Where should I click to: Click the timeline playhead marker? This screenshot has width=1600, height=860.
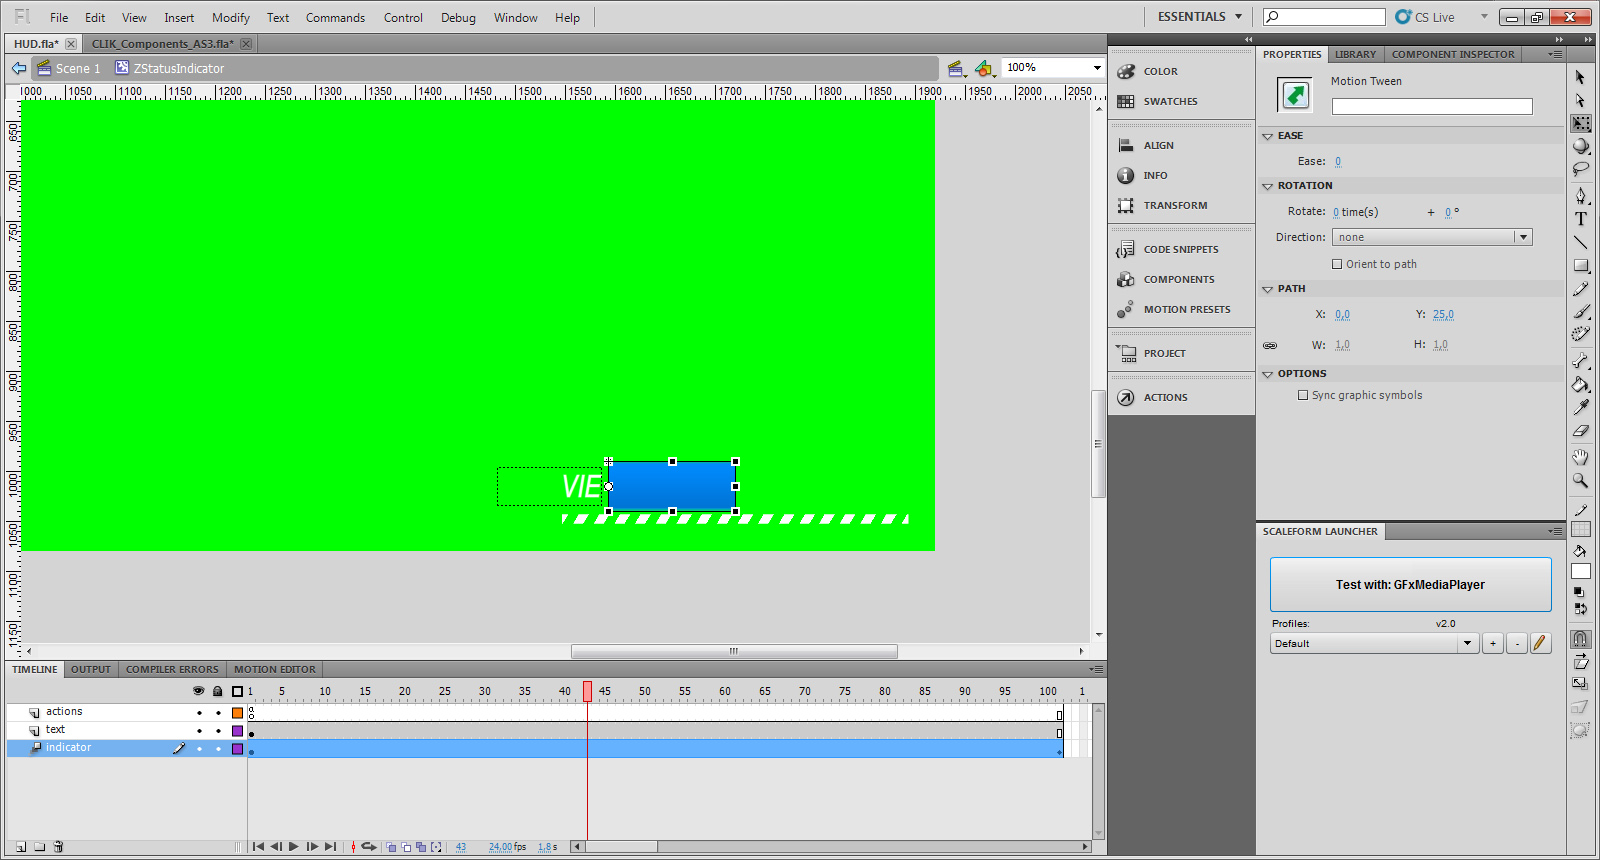[x=587, y=691]
